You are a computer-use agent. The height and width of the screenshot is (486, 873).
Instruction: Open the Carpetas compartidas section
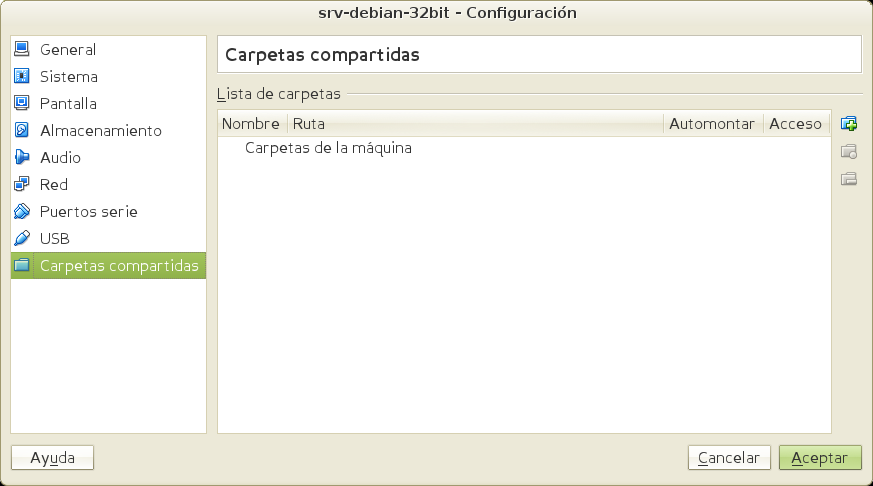[x=118, y=266]
